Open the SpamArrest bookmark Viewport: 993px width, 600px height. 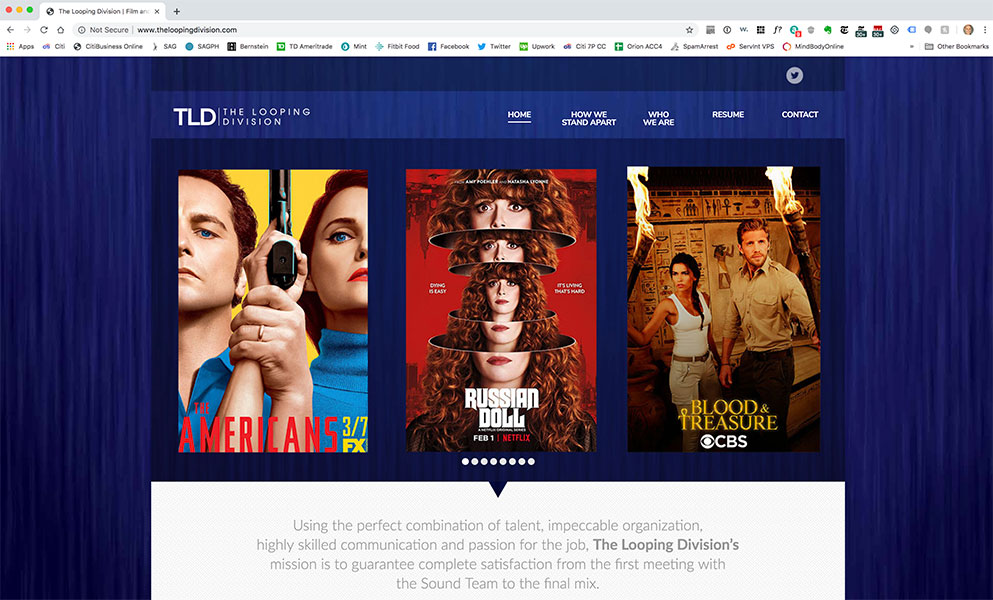click(694, 46)
